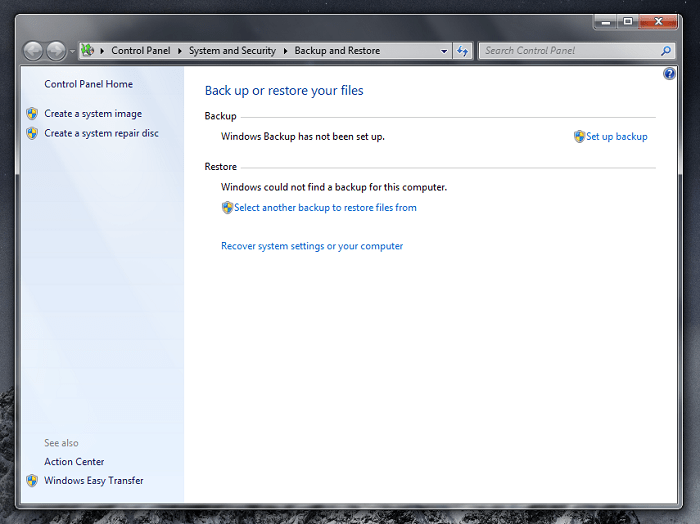The height and width of the screenshot is (524, 700).
Task: Open Help using the blue question mark icon
Action: [x=669, y=74]
